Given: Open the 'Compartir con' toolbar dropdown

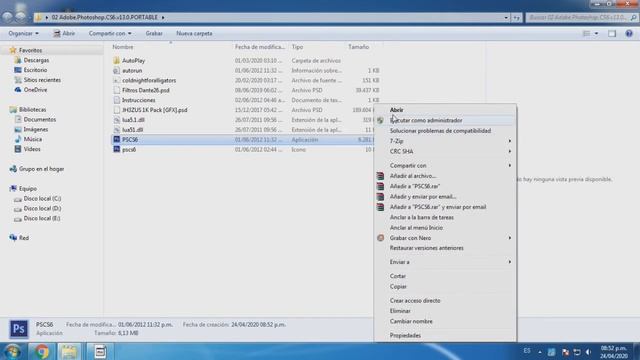Looking at the screenshot, I should [110, 33].
